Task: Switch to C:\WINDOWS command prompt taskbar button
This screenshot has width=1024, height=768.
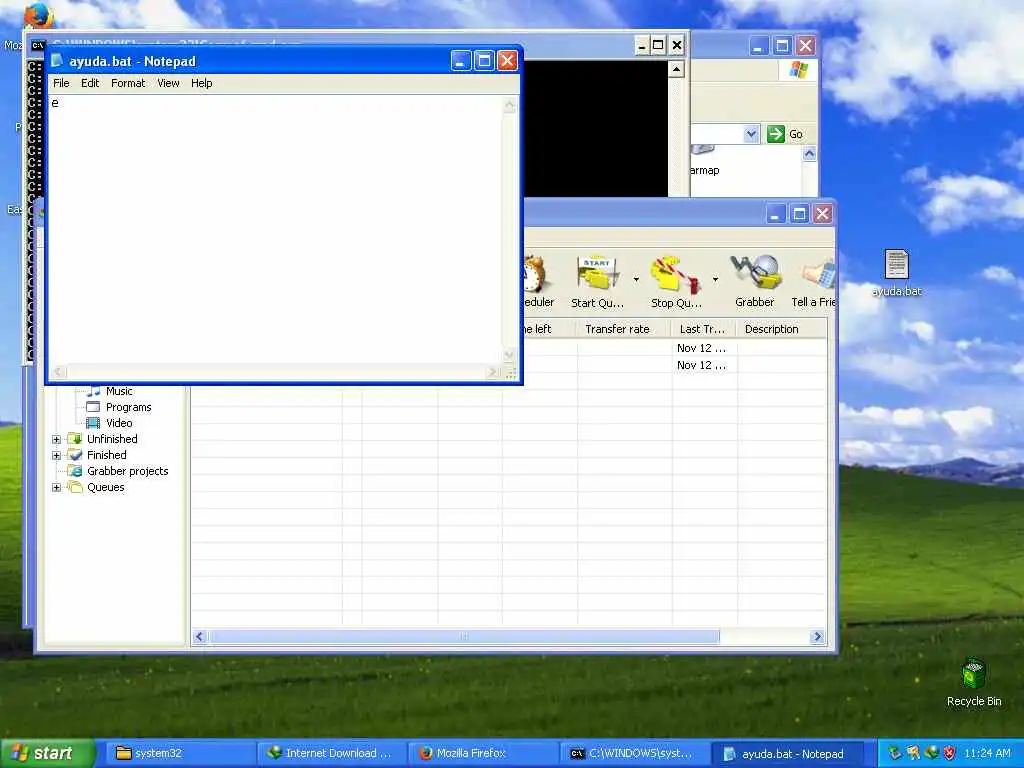Action: 633,753
